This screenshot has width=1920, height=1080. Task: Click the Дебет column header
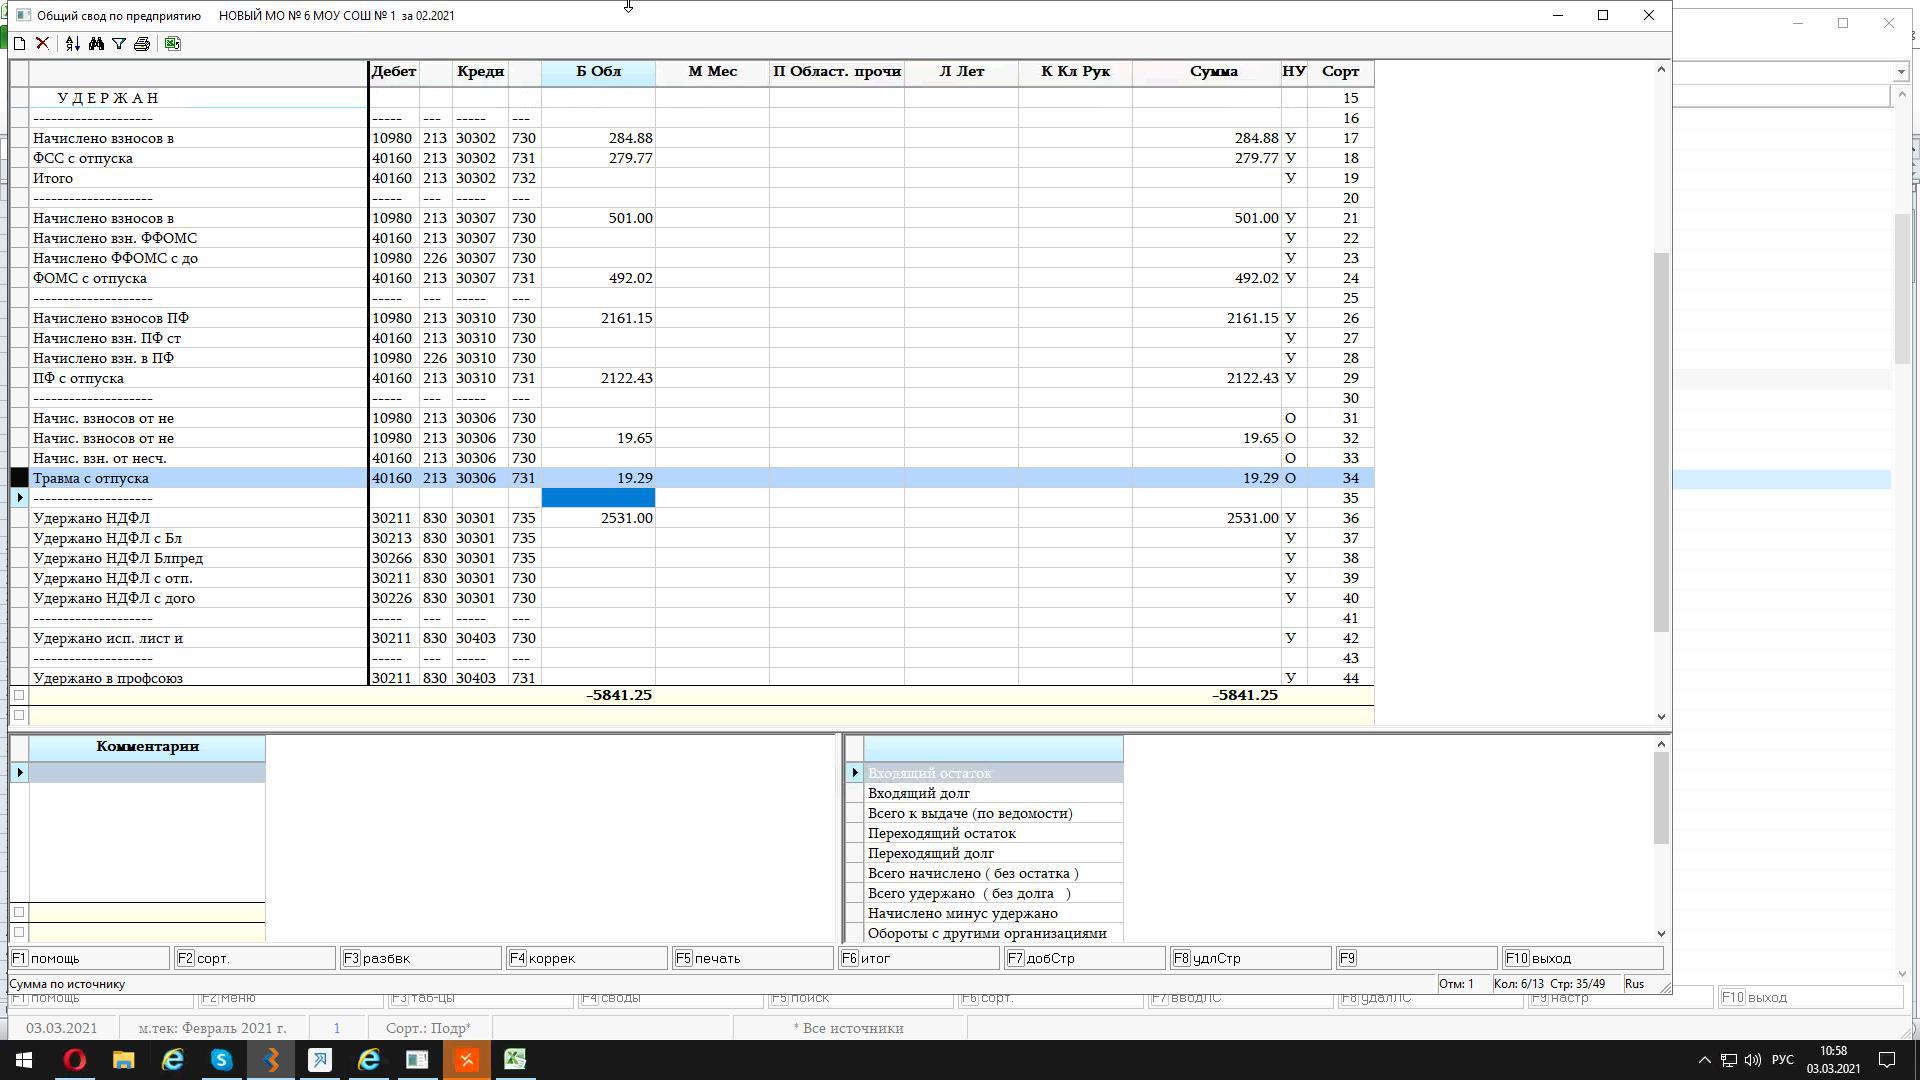(394, 72)
